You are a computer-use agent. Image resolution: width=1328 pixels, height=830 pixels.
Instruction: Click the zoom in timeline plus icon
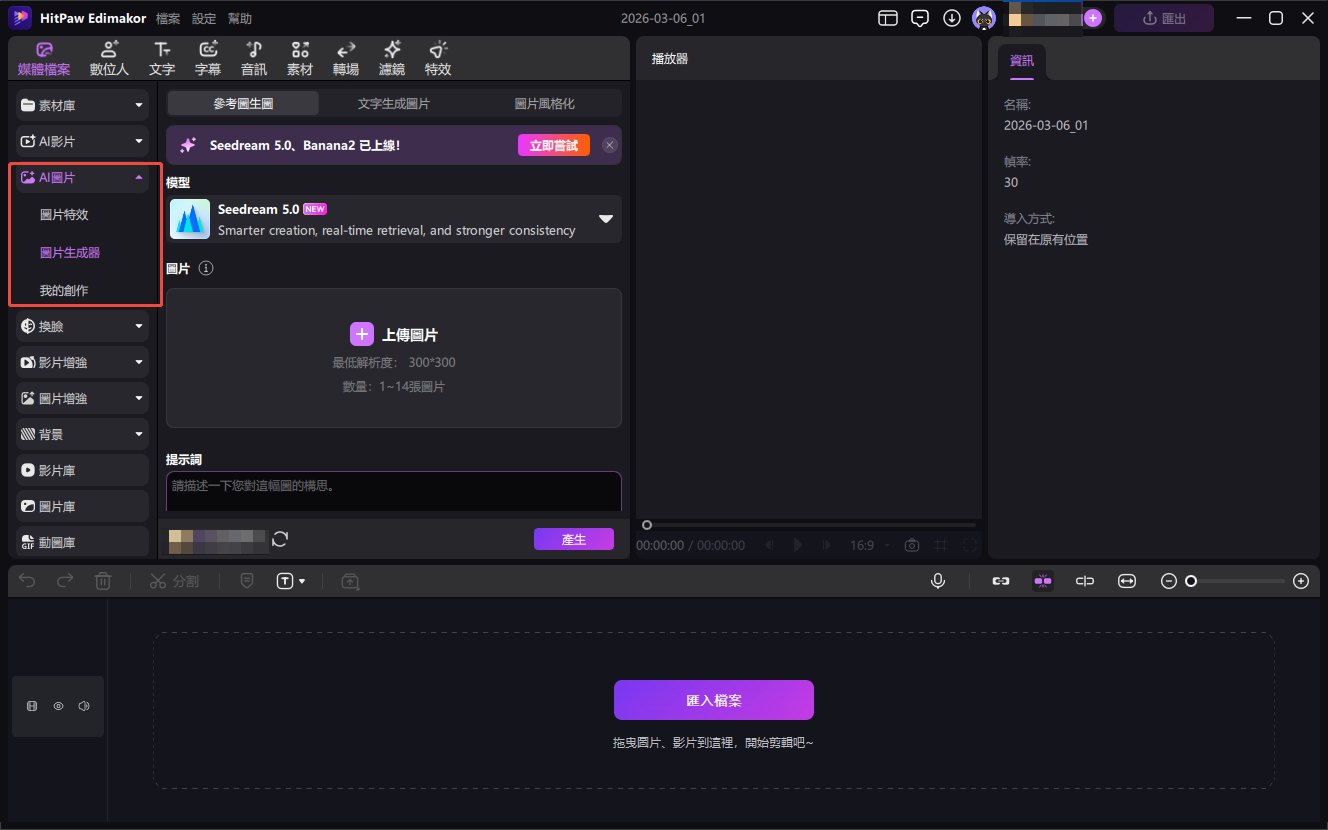(x=1300, y=581)
